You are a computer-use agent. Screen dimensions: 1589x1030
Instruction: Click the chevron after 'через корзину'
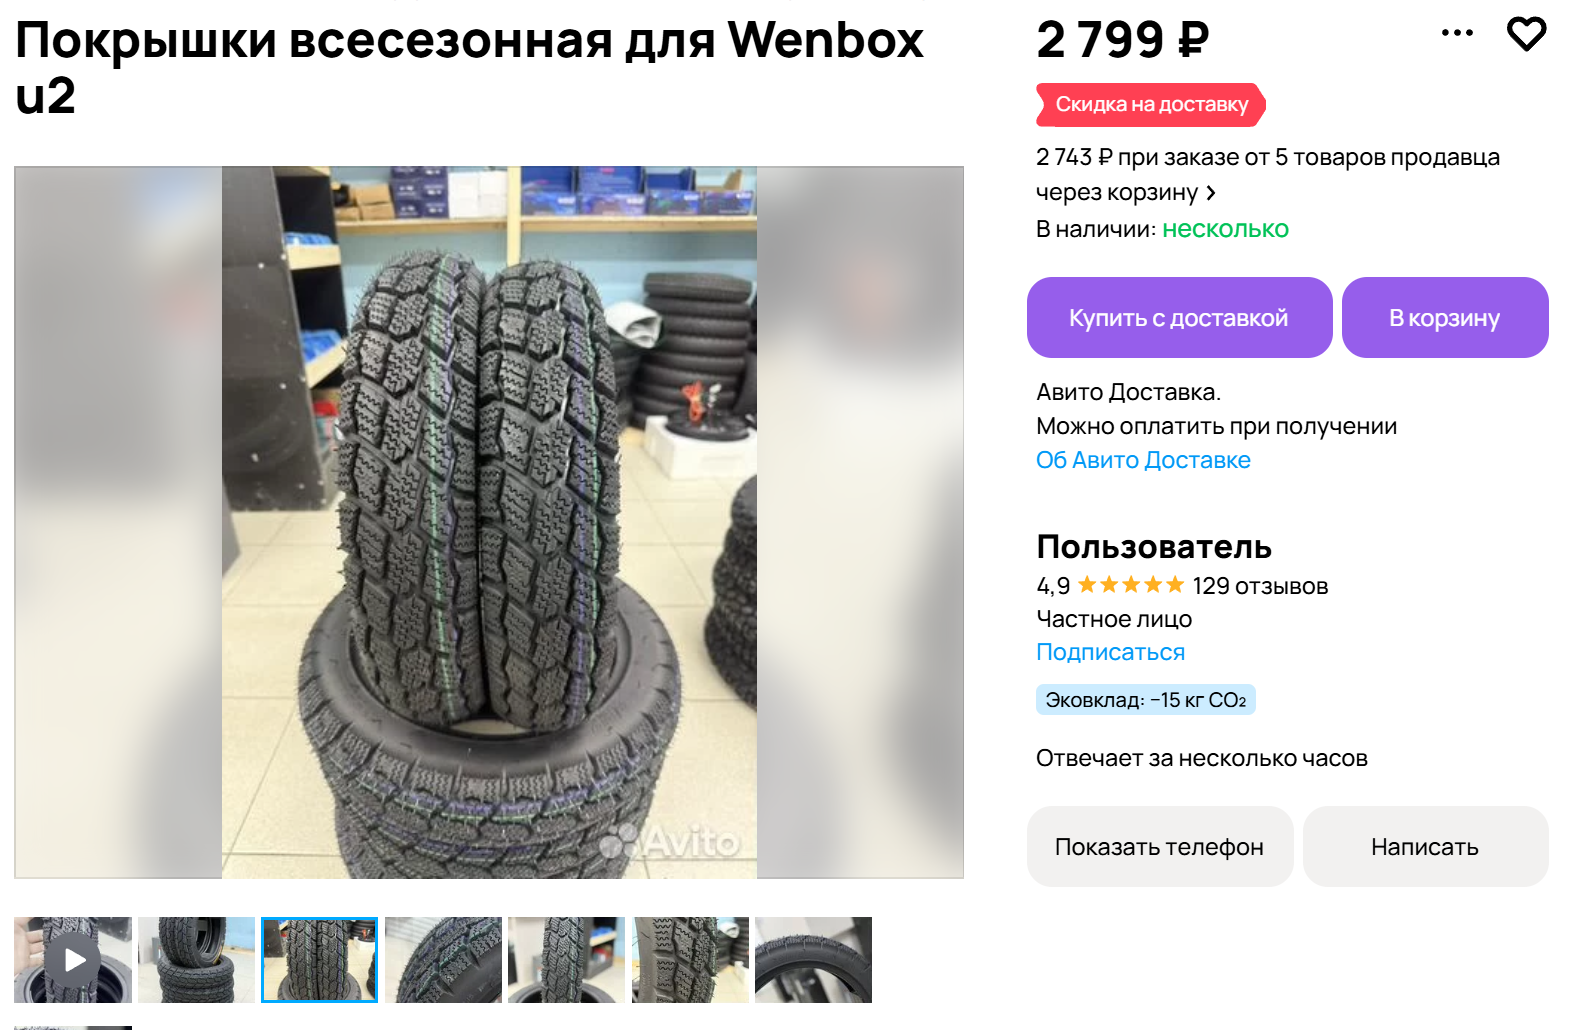click(1211, 192)
